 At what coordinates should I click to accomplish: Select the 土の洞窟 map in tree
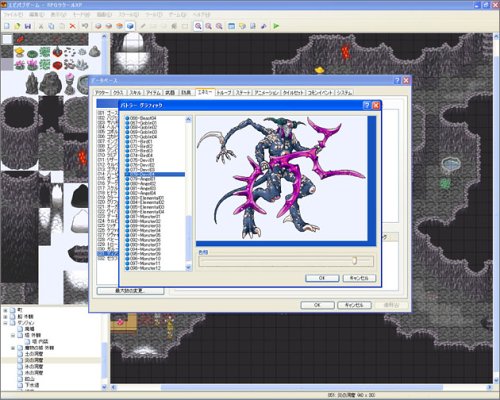point(34,354)
